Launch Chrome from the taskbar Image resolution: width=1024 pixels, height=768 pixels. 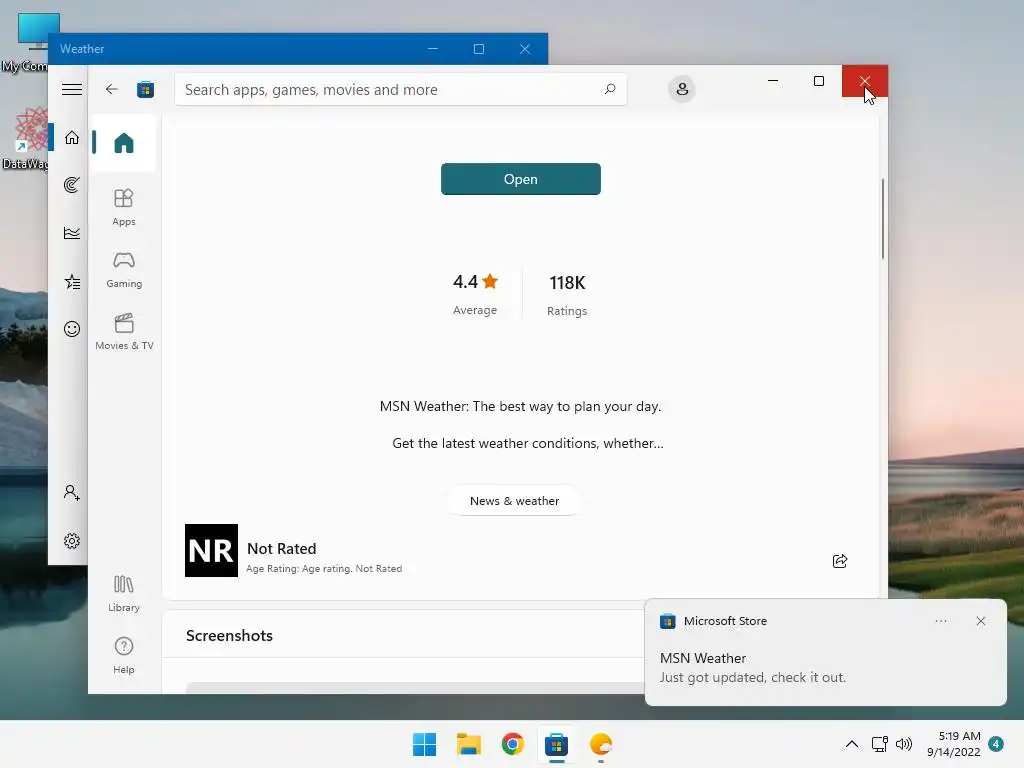click(x=513, y=744)
